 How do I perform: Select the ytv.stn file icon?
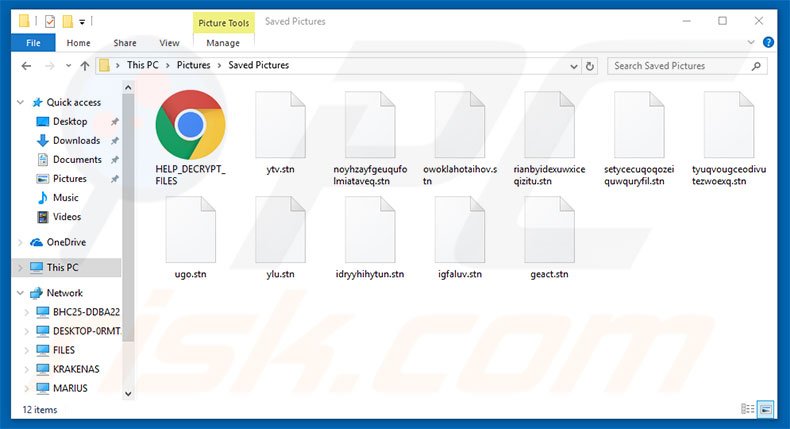(280, 124)
